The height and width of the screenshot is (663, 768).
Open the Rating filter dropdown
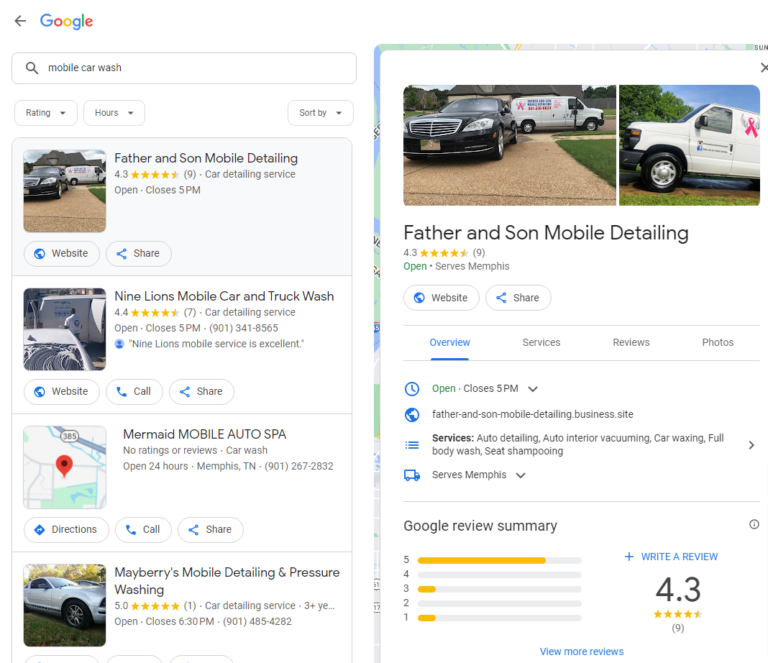[46, 113]
